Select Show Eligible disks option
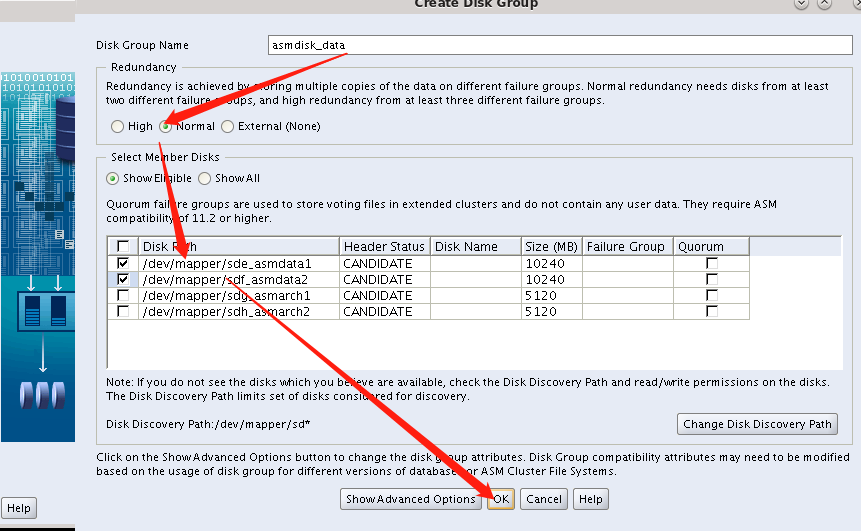 [113, 178]
